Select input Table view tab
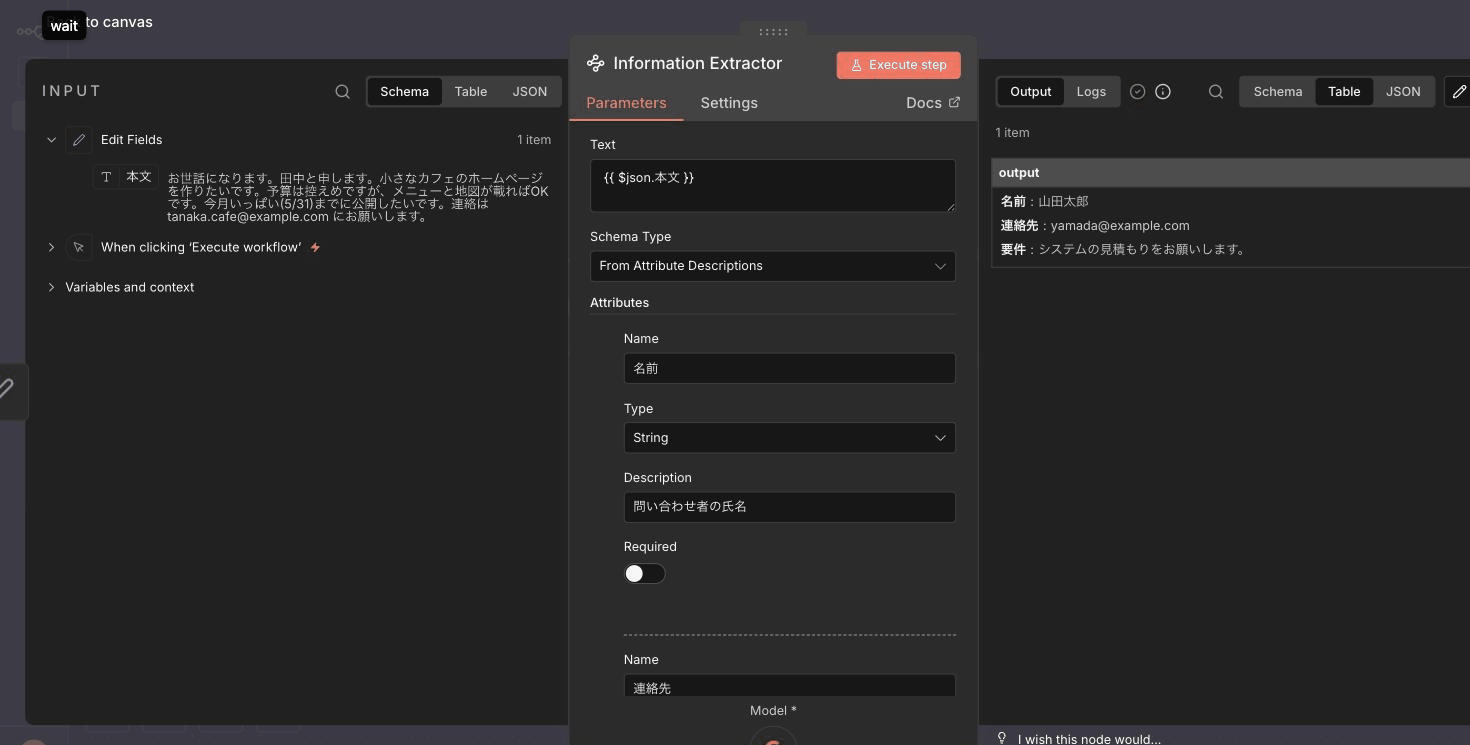 [471, 91]
